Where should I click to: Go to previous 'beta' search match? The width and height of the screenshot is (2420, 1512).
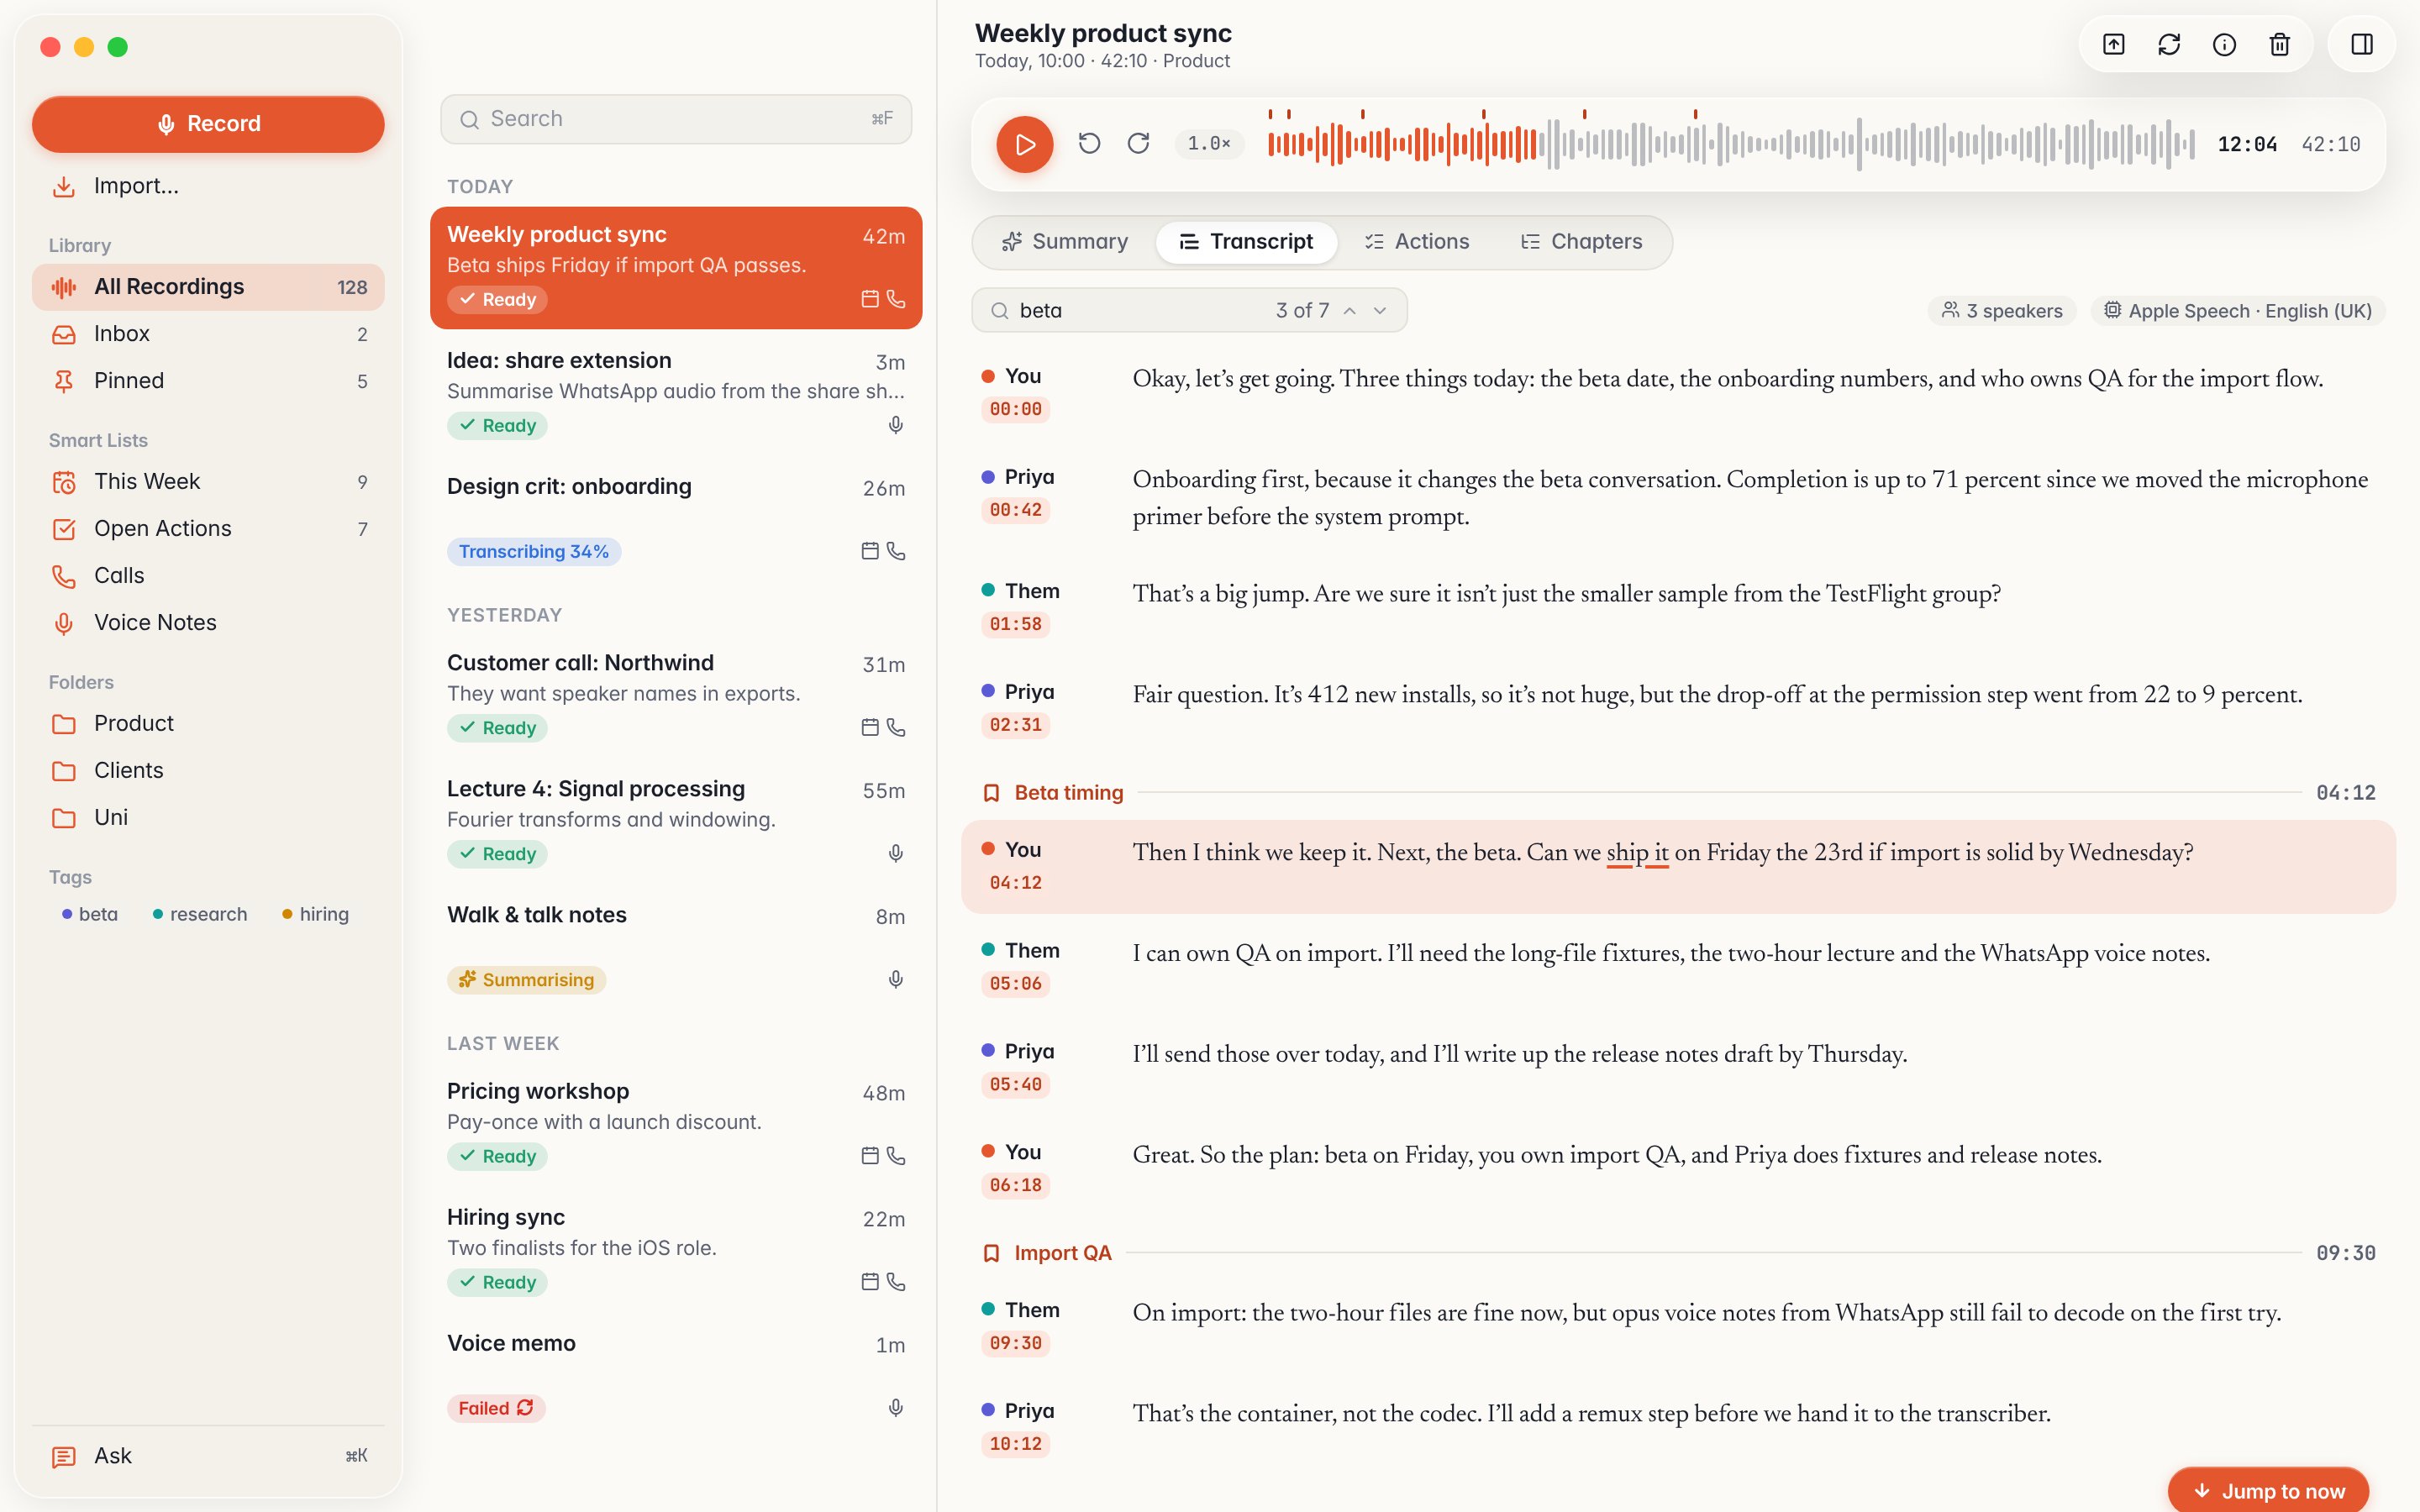[1350, 311]
